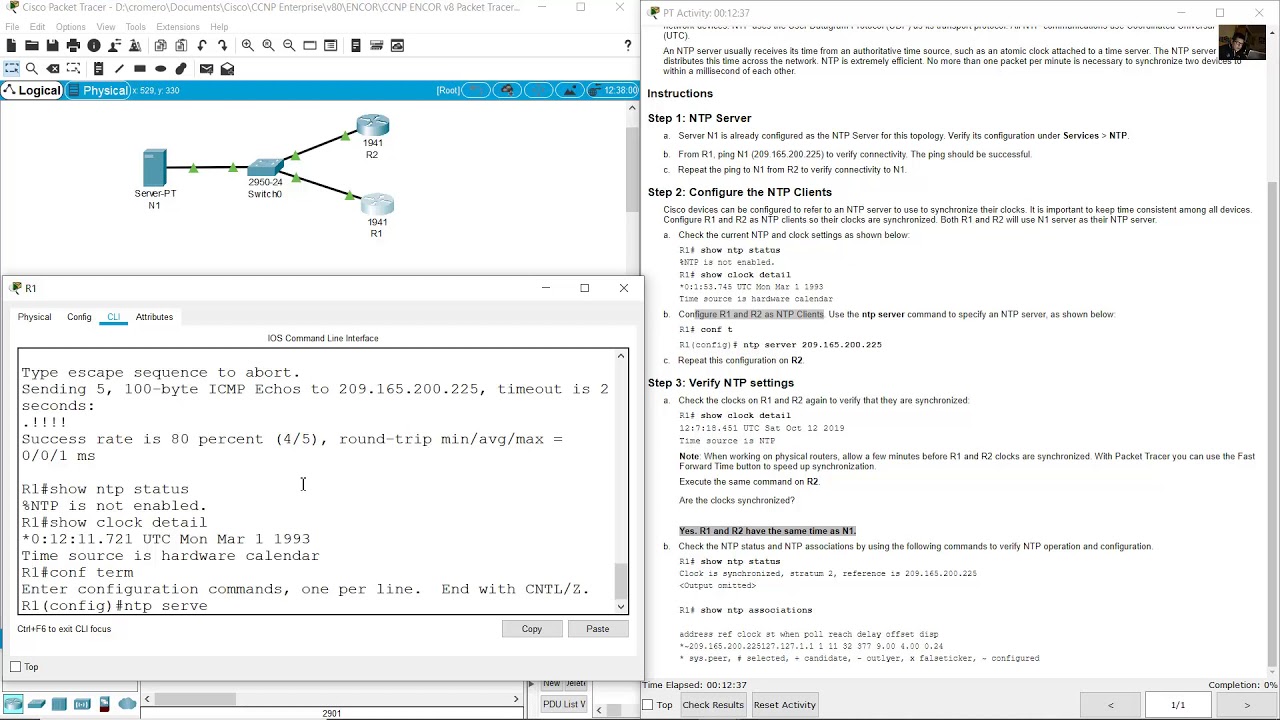Open the Network Information icon
This screenshot has width=1280, height=720.
click(94, 46)
